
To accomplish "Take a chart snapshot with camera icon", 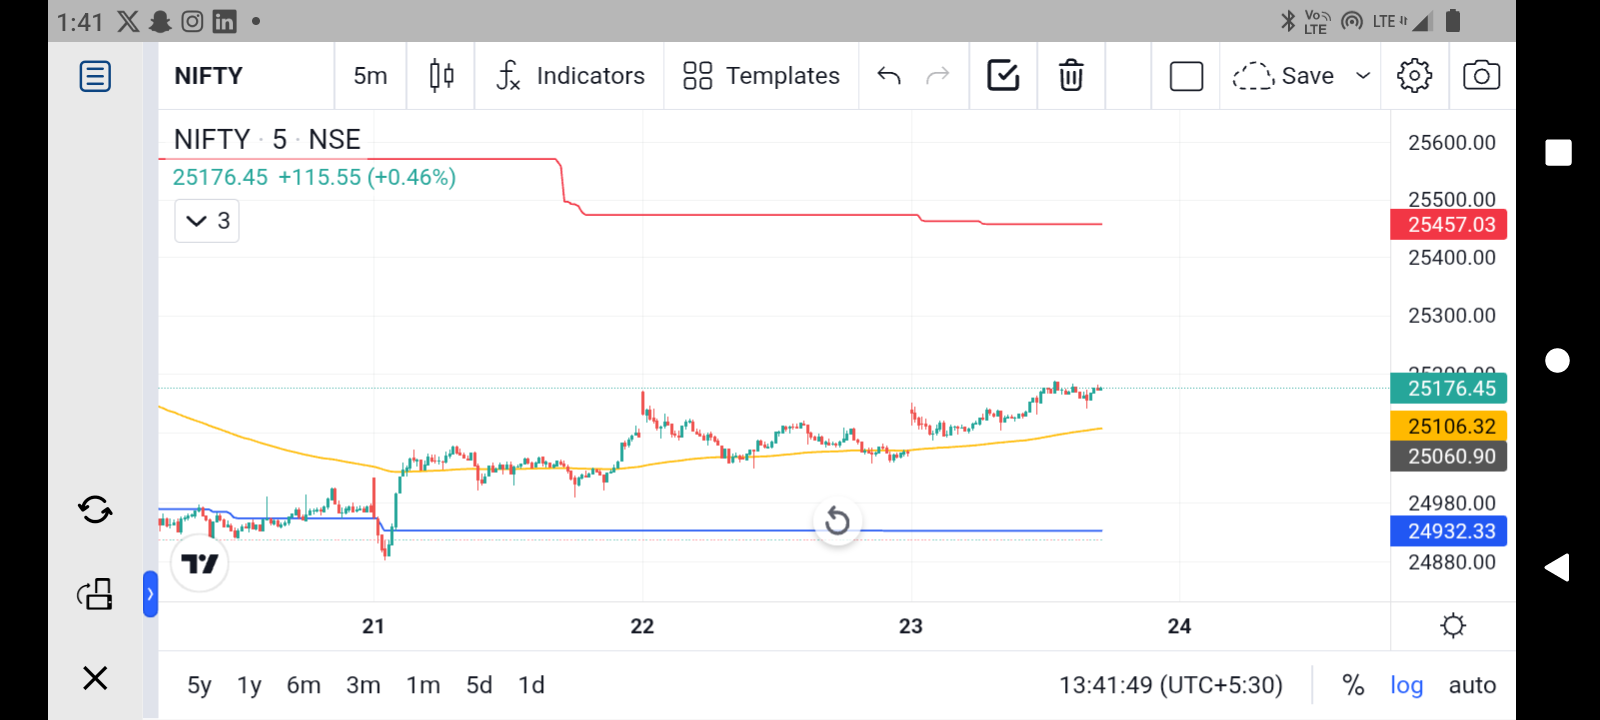I will pos(1481,76).
